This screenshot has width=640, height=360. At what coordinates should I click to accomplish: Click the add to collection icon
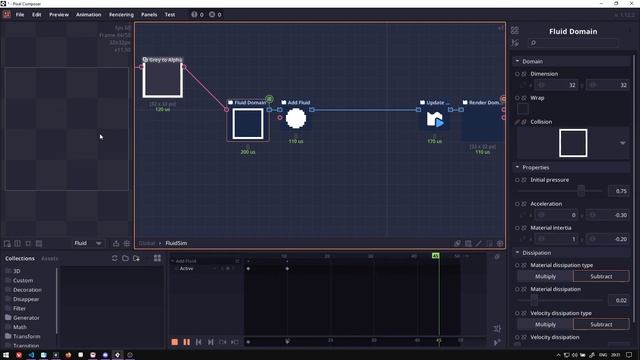click(x=136, y=258)
